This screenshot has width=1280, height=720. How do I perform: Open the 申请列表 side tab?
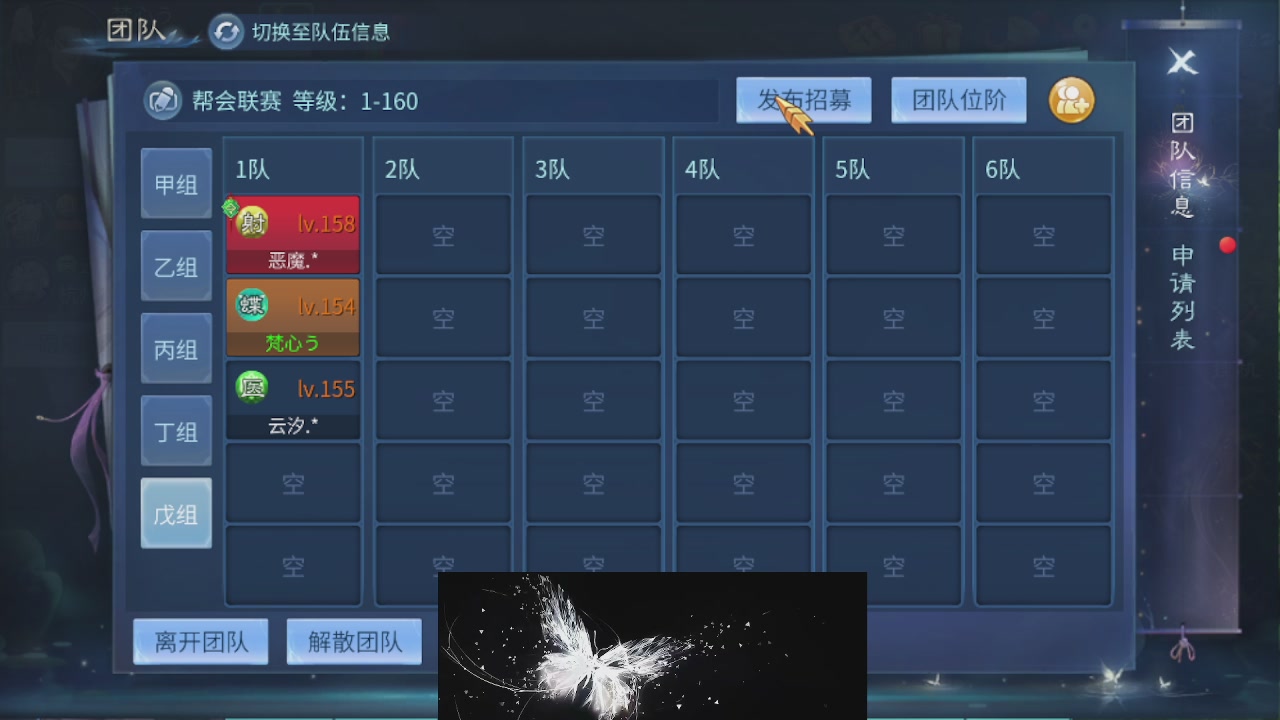[x=1182, y=297]
